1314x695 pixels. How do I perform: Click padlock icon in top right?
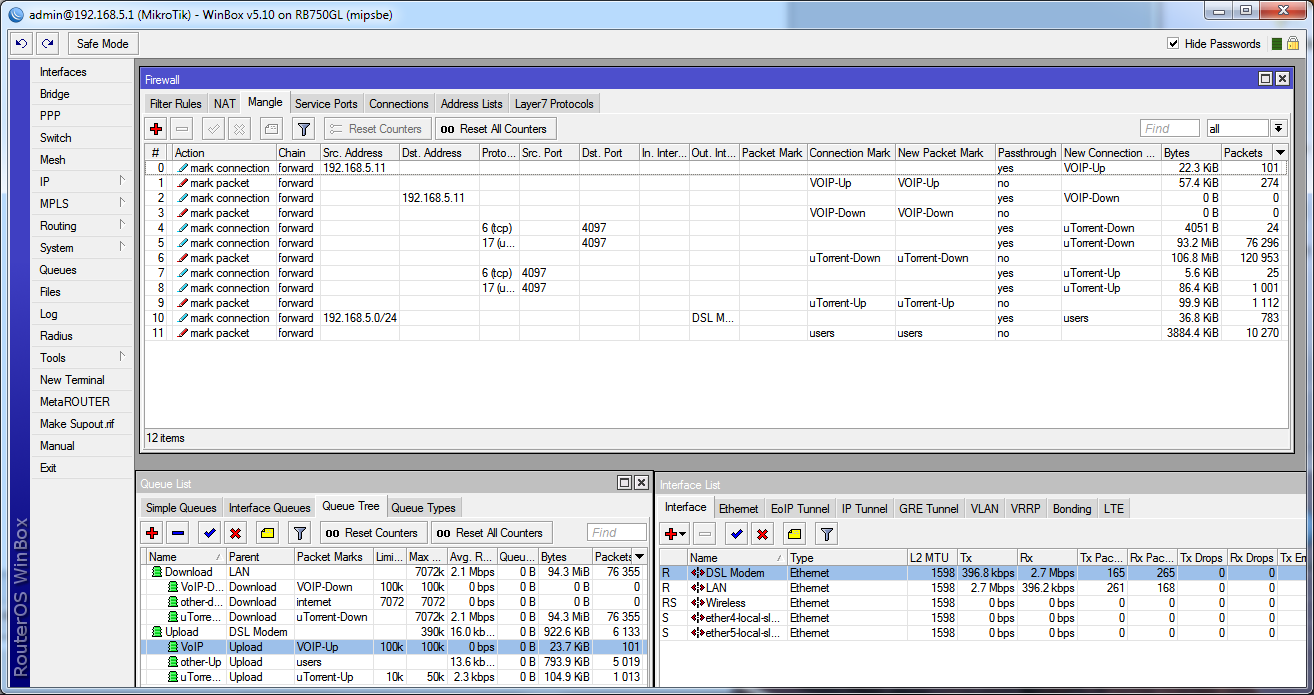click(x=1294, y=44)
